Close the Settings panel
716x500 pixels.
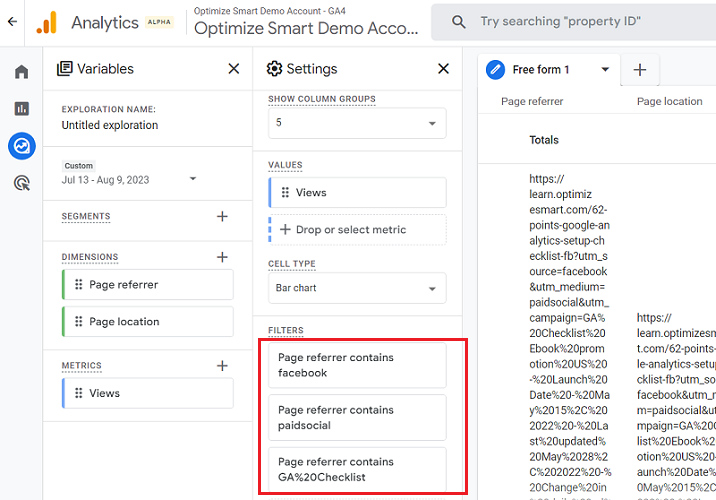pos(444,69)
